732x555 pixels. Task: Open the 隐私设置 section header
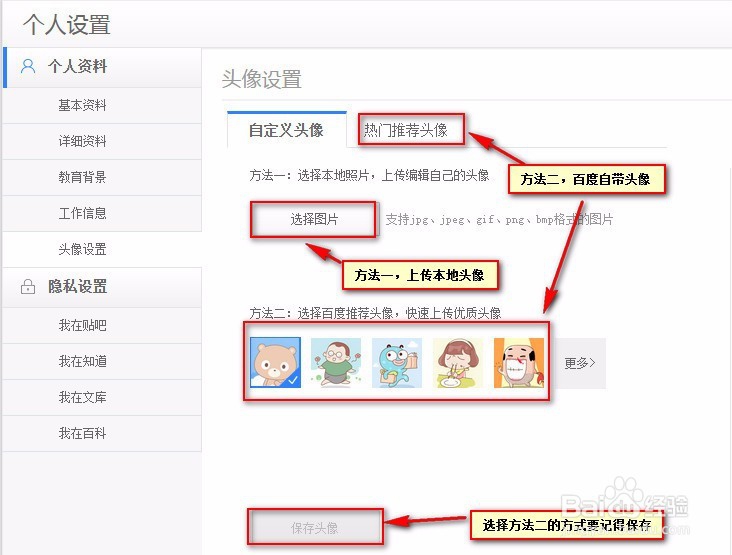coord(102,287)
